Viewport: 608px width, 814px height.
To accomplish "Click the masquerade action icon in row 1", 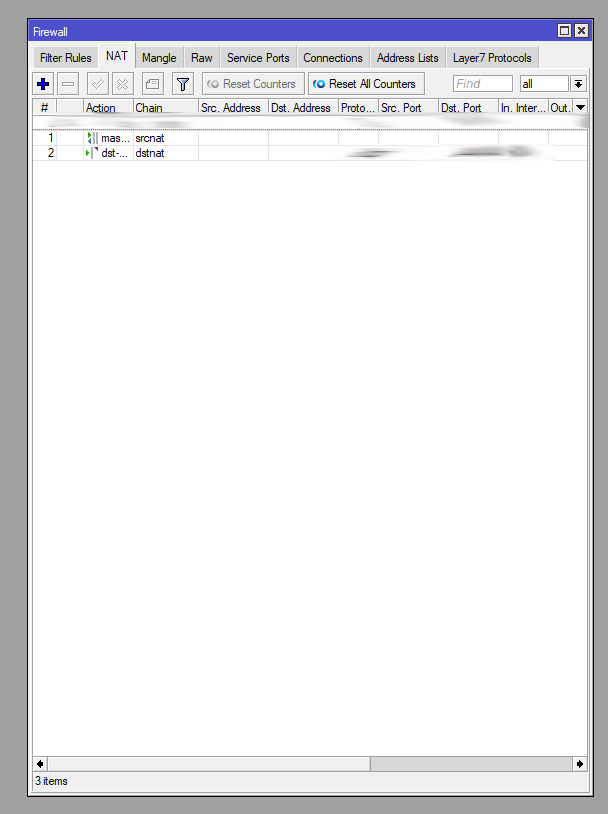I will click(92, 138).
